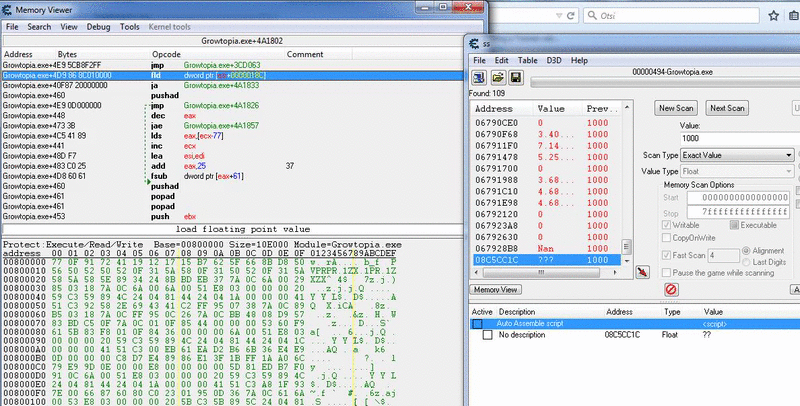This screenshot has height=406, width=800.
Task: Toggle the Fast Scan checkbox
Action: pos(667,255)
